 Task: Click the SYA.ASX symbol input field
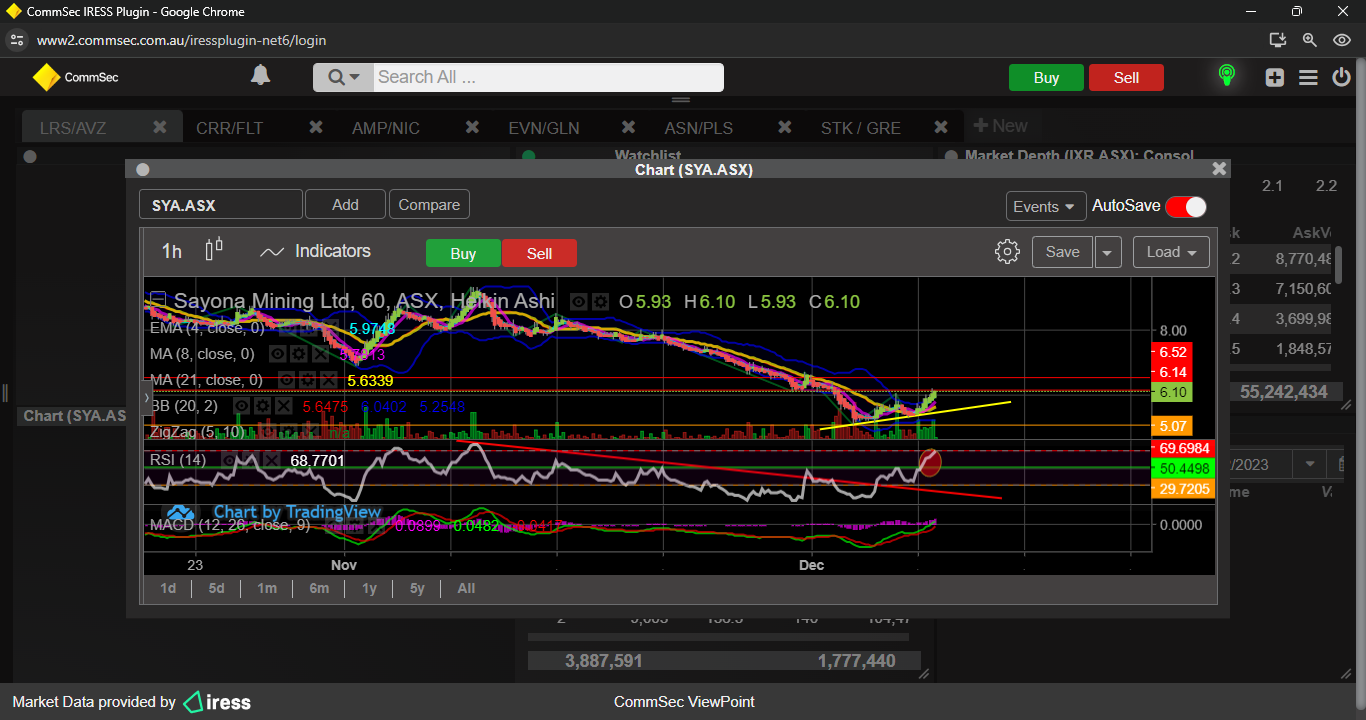(220, 205)
